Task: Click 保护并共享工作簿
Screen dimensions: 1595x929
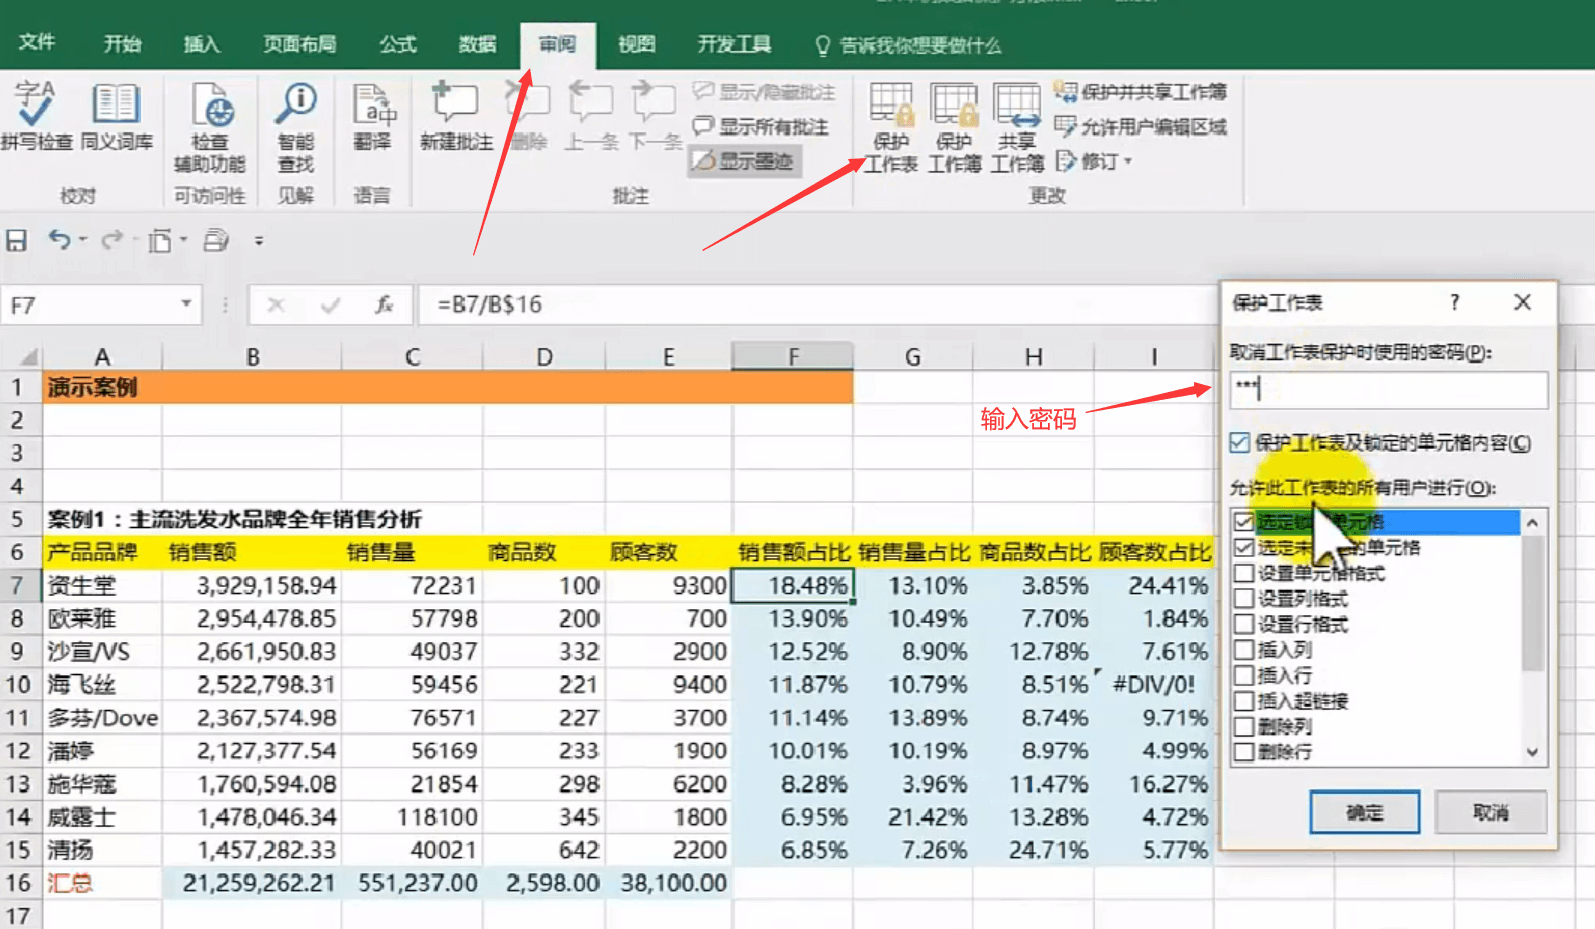Action: coord(1141,92)
